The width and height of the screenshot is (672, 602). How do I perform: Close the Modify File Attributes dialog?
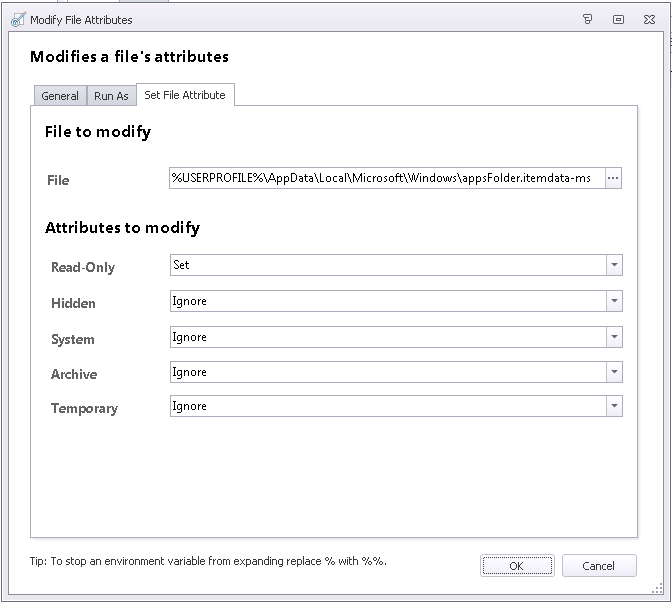point(651,19)
